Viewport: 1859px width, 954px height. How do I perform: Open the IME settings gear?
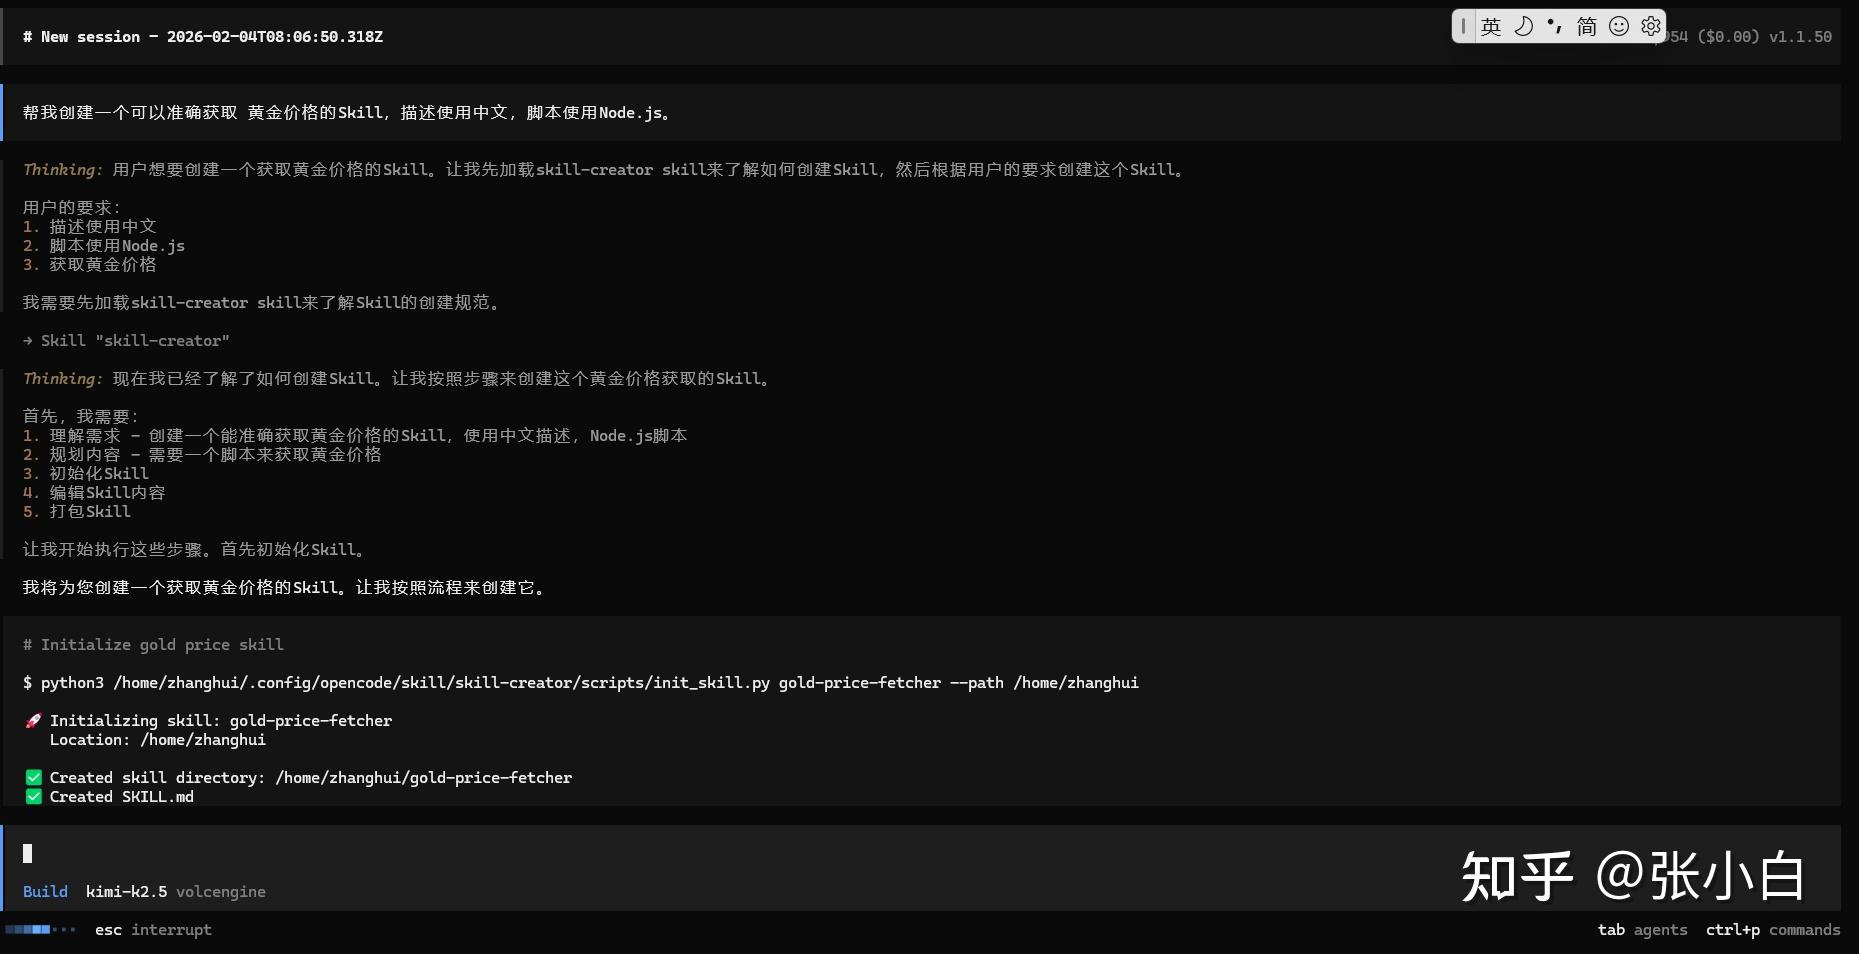tap(1650, 27)
